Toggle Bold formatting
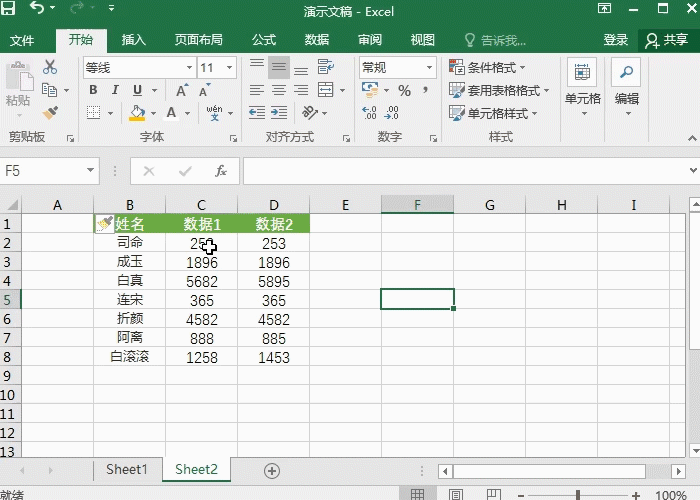The image size is (700, 500). click(x=93, y=90)
